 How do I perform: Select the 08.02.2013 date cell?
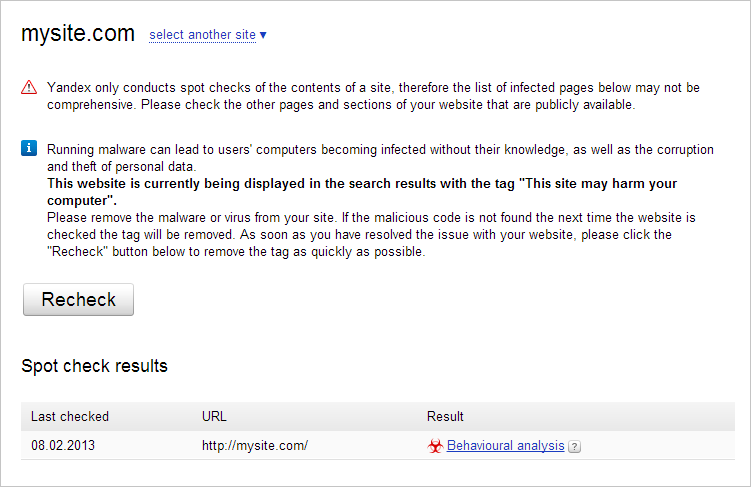(63, 445)
